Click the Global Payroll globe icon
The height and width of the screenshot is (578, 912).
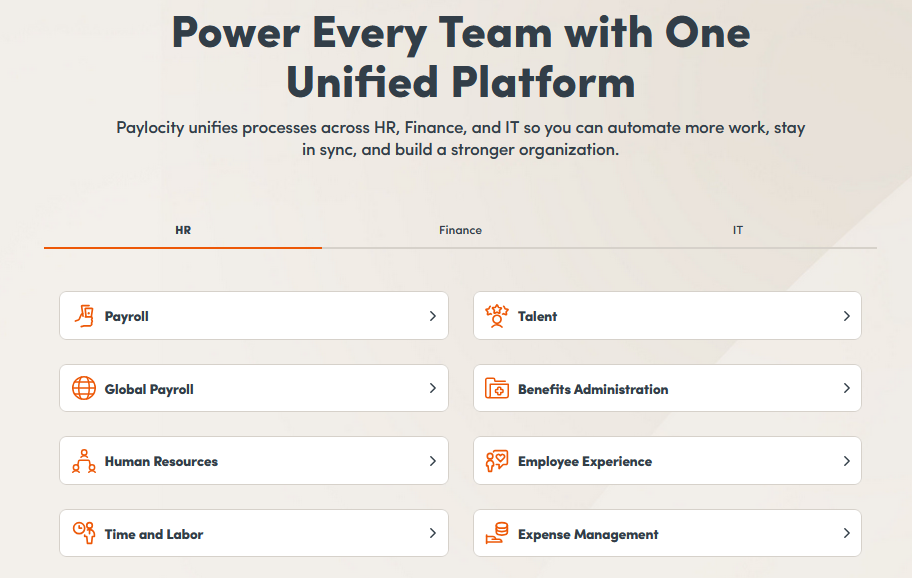click(84, 388)
